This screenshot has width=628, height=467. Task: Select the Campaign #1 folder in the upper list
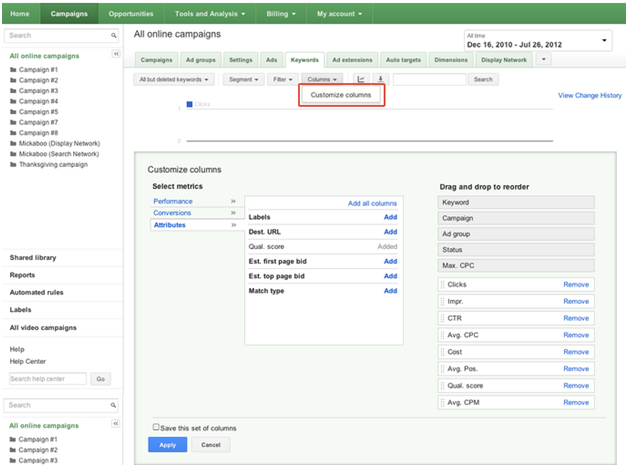click(39, 70)
